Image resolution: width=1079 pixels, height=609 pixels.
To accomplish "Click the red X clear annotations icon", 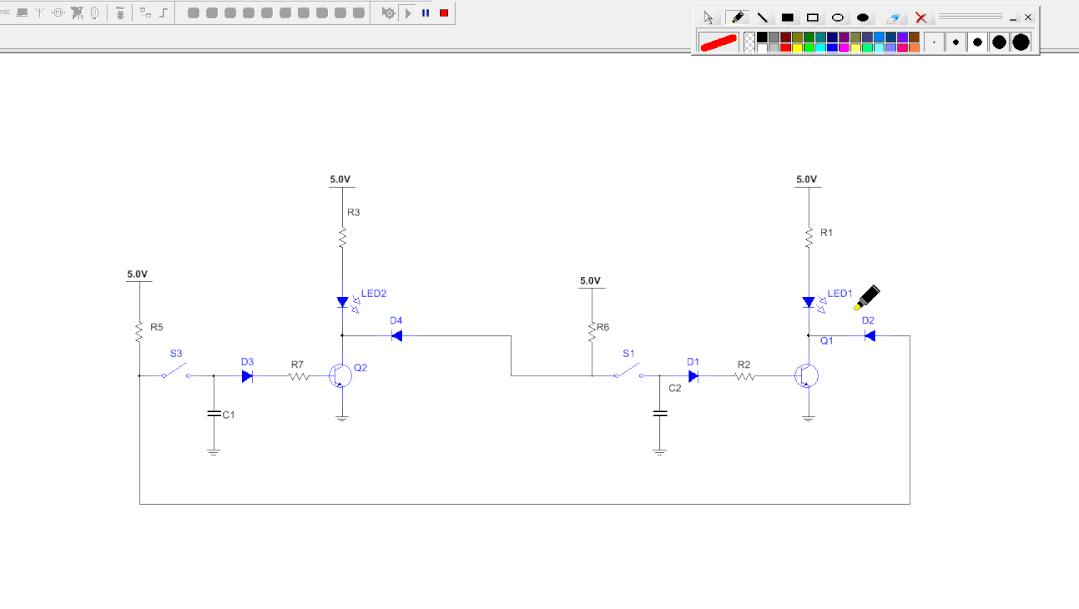I will pyautogui.click(x=921, y=18).
